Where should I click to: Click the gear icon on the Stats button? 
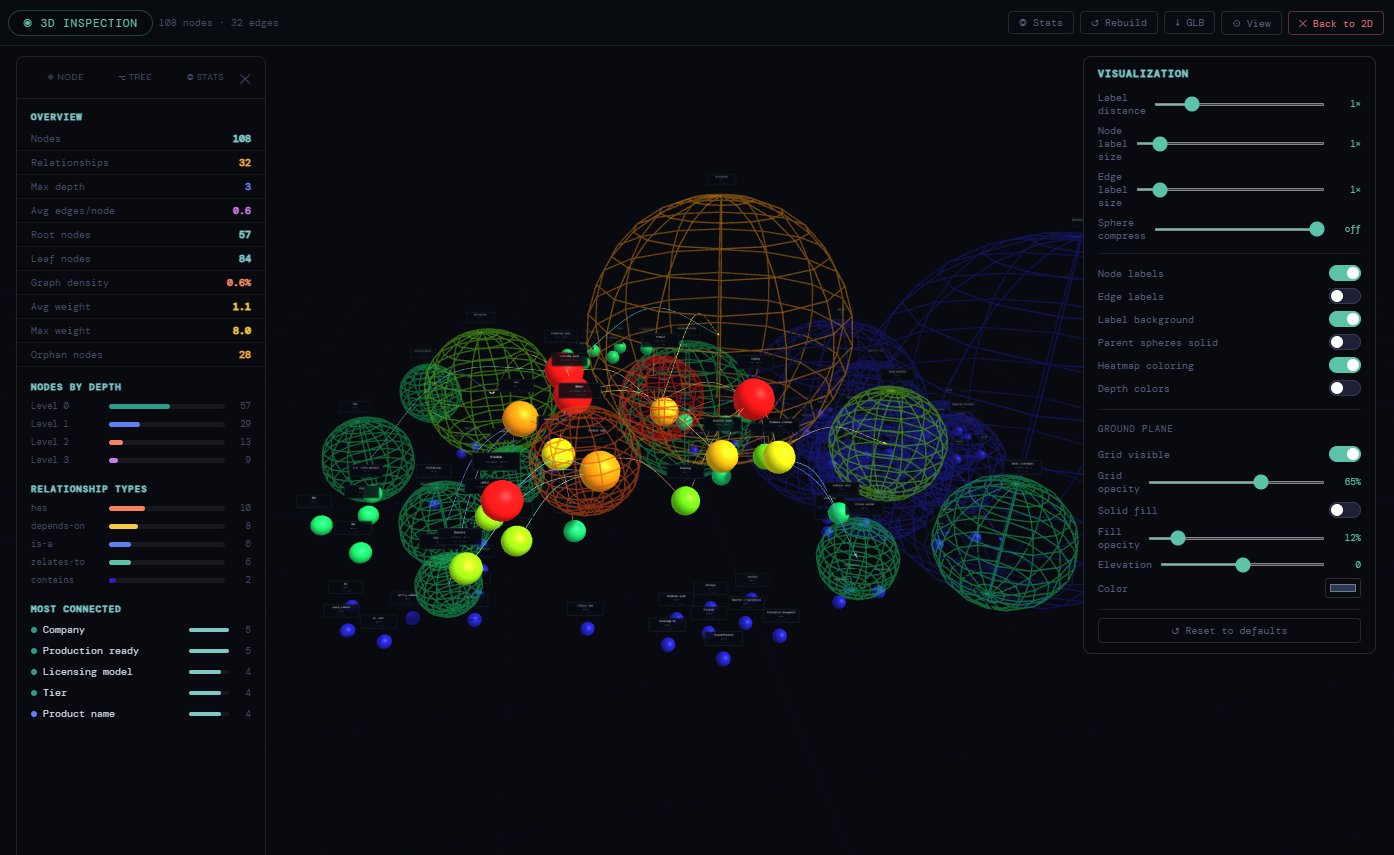(1025, 22)
